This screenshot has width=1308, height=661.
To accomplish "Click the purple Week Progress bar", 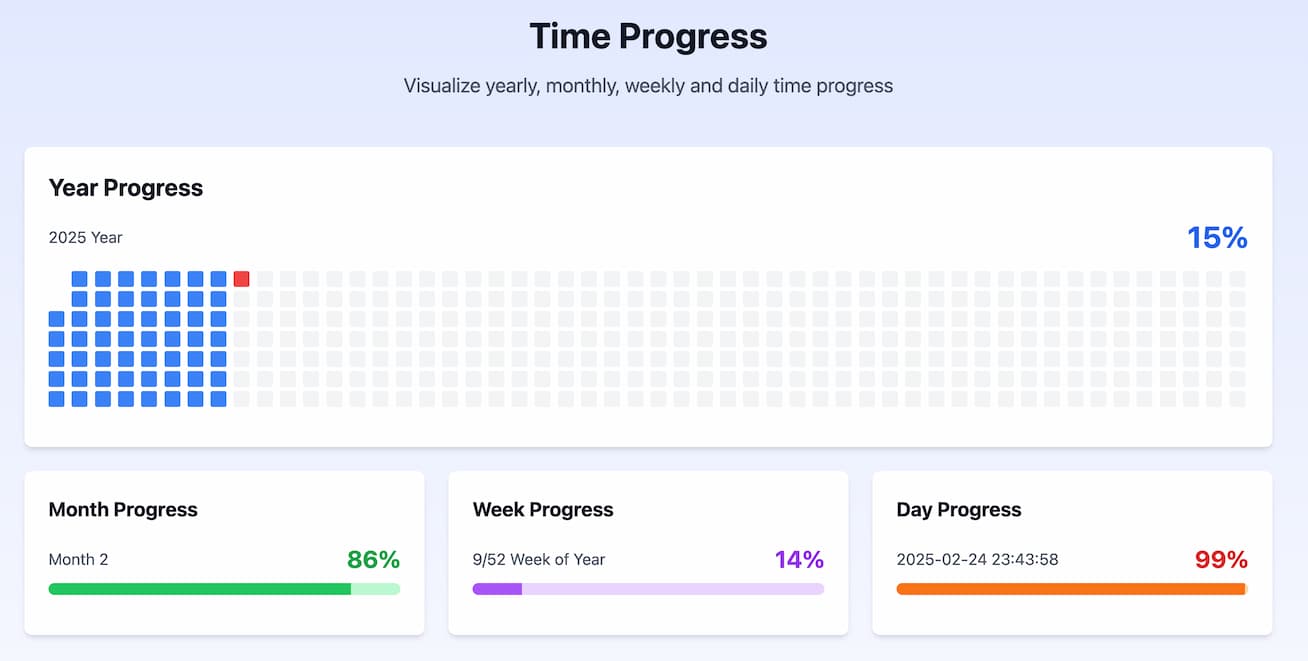I will tap(497, 589).
